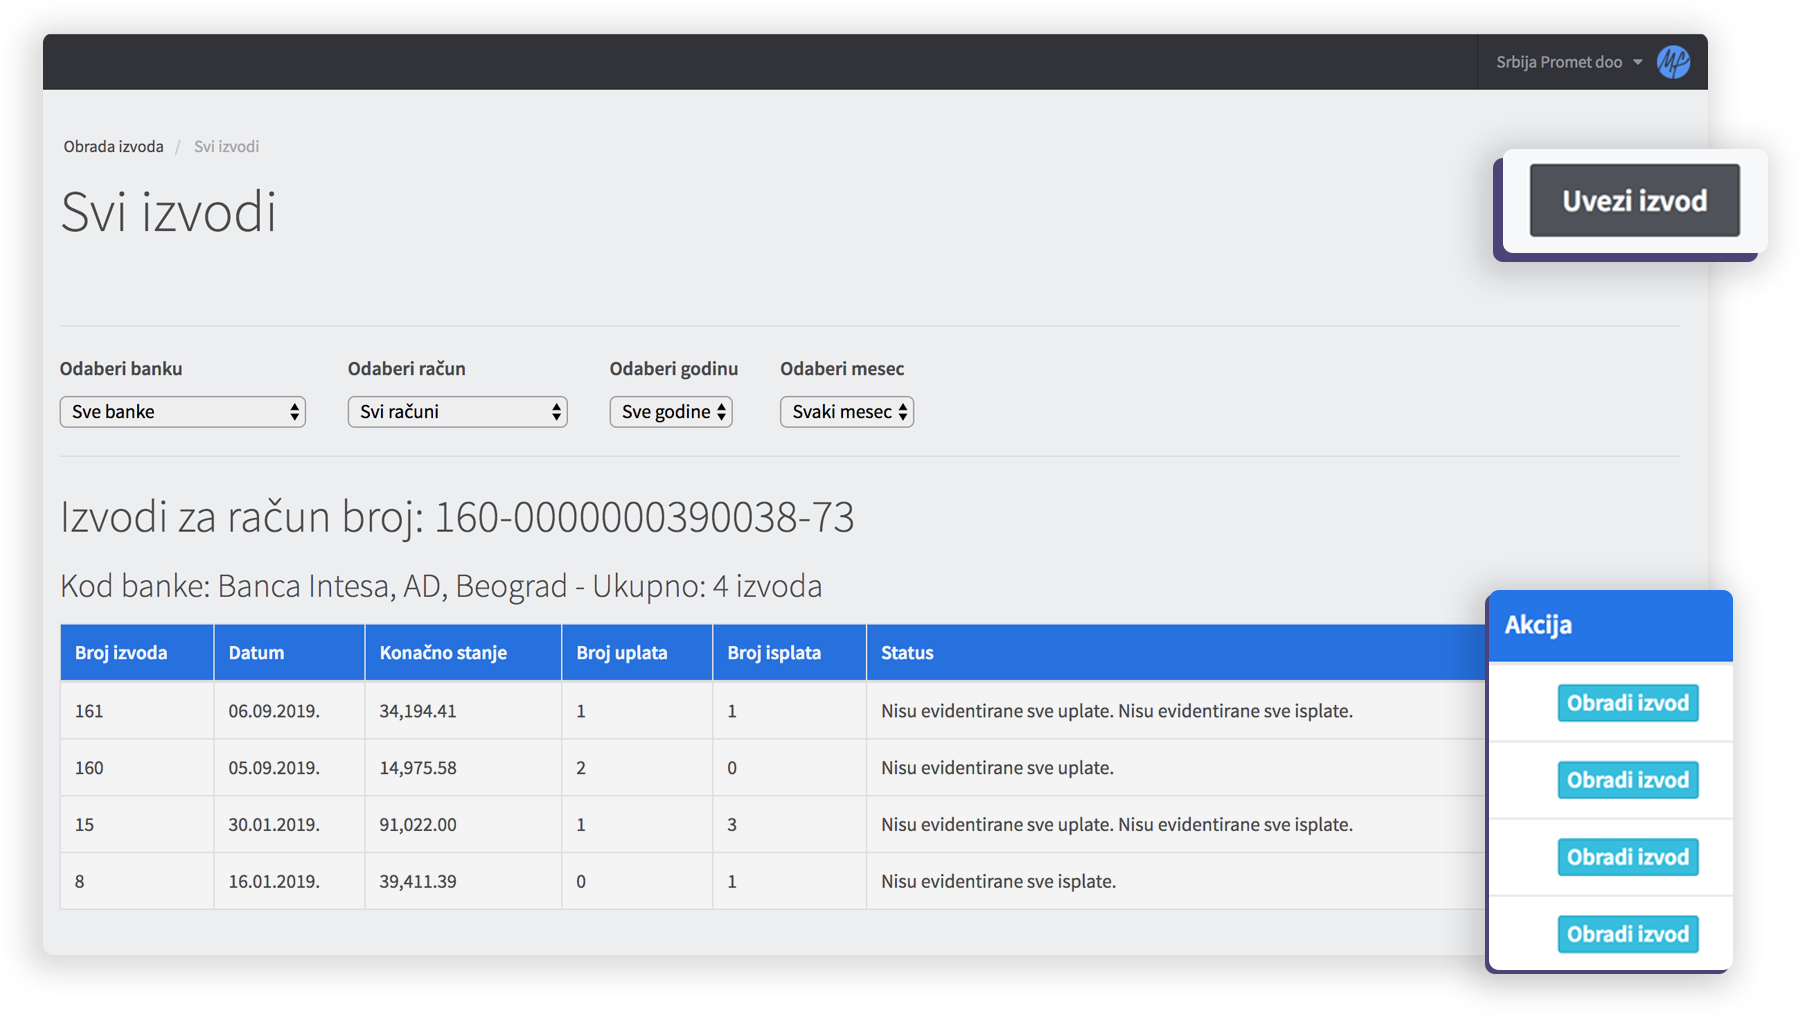Click the Datum column header
This screenshot has width=1801, height=1017.
[x=256, y=653]
